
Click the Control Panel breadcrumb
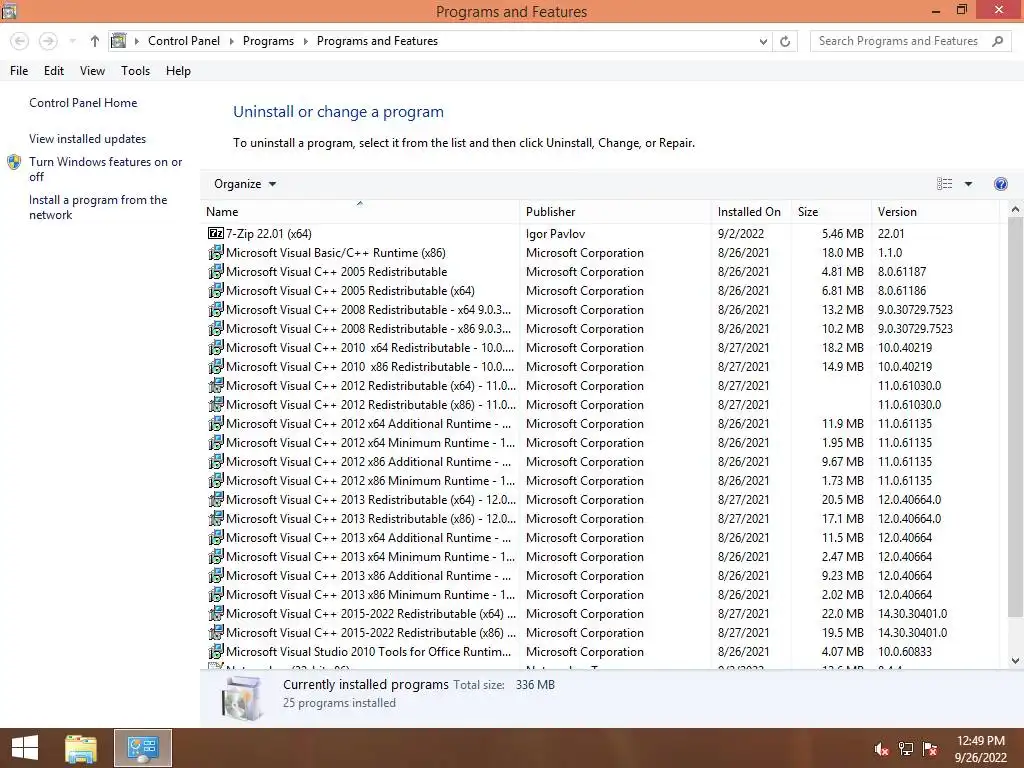[184, 41]
